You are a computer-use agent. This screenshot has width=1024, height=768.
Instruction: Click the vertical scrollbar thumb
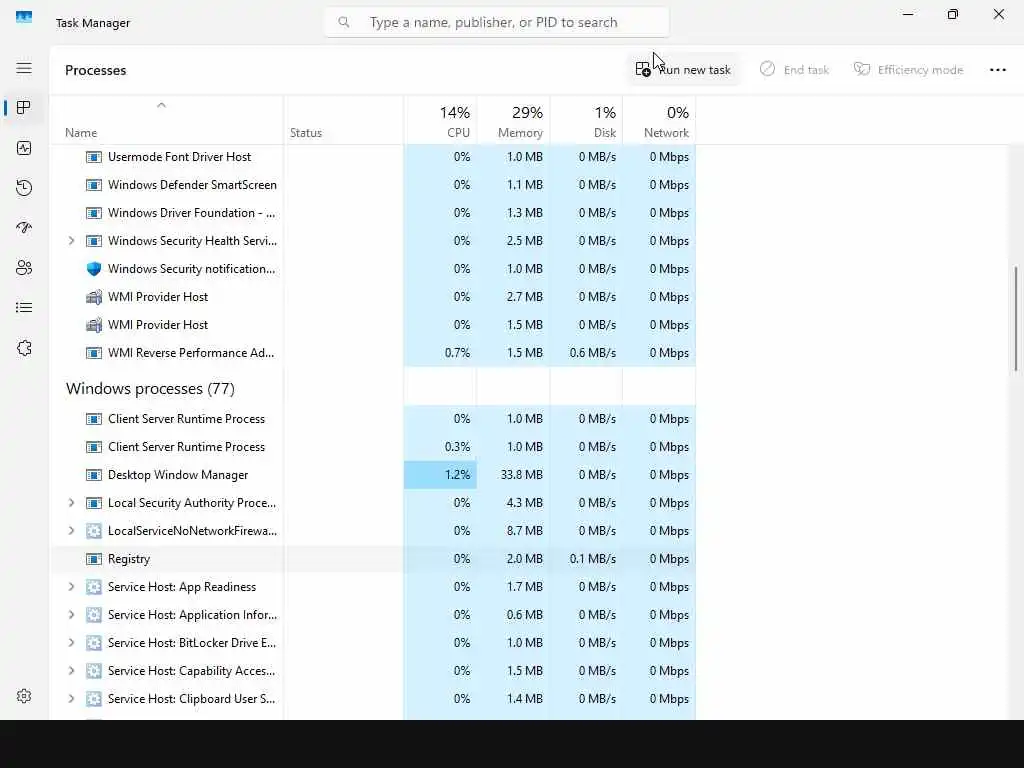tap(1016, 319)
